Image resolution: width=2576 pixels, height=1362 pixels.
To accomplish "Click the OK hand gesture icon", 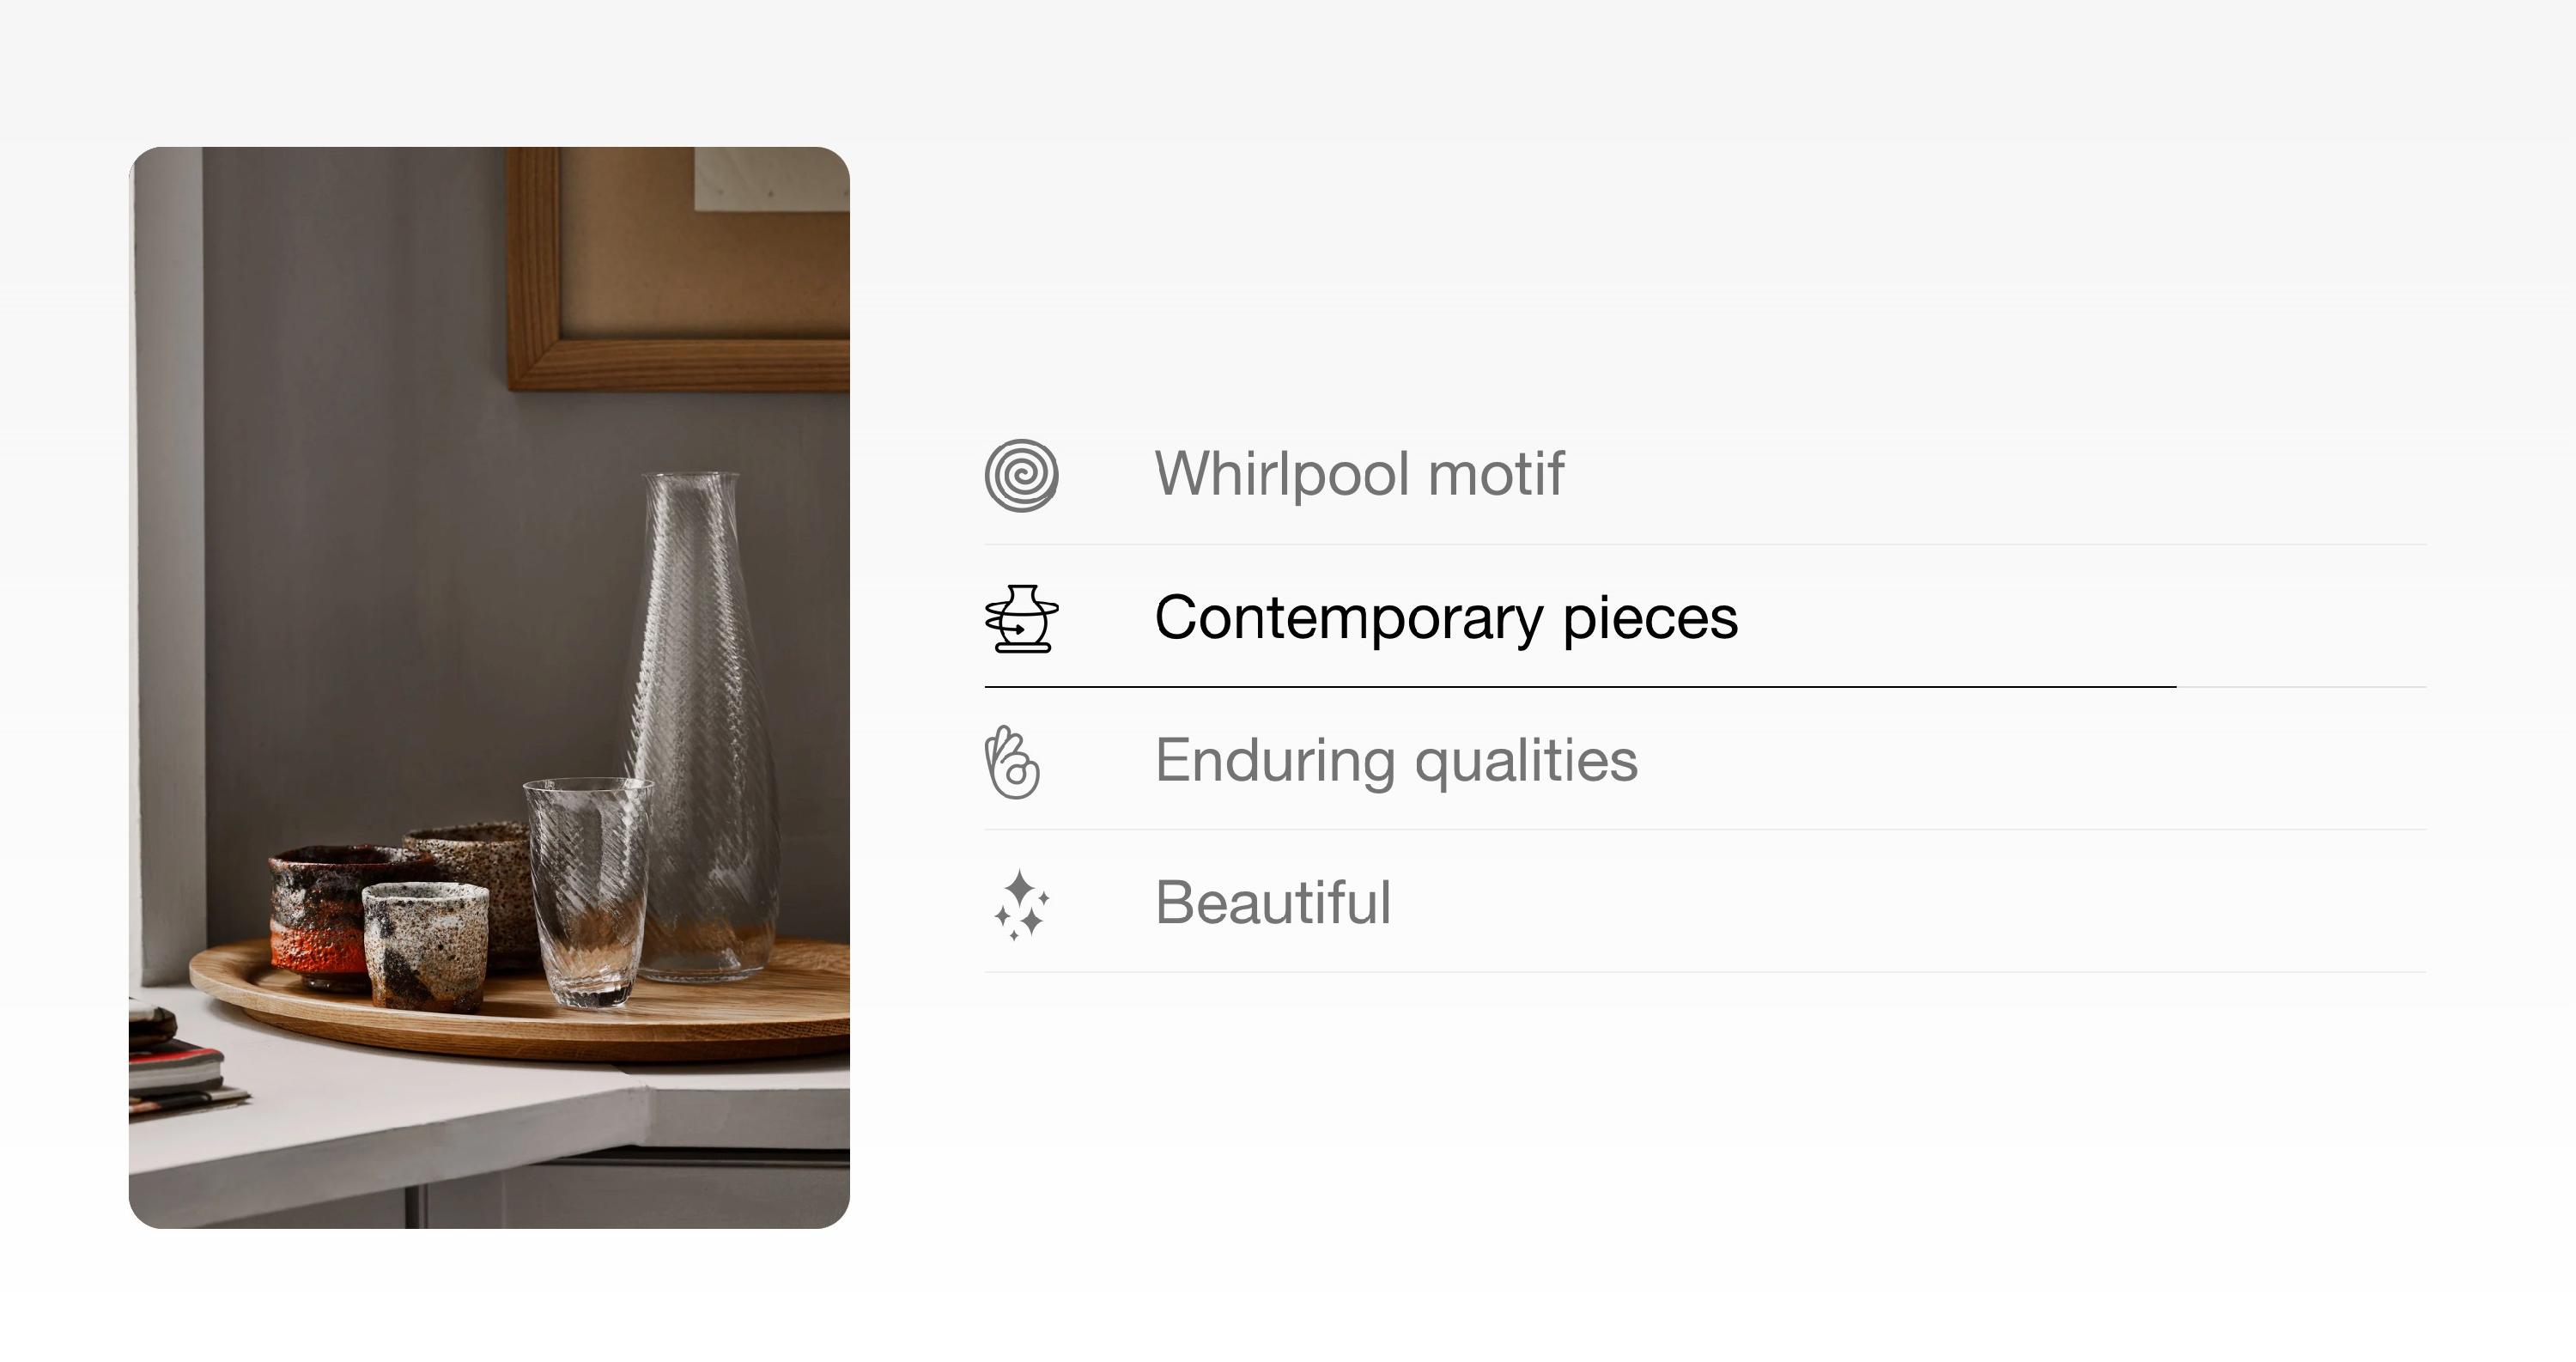I will click(x=1012, y=762).
